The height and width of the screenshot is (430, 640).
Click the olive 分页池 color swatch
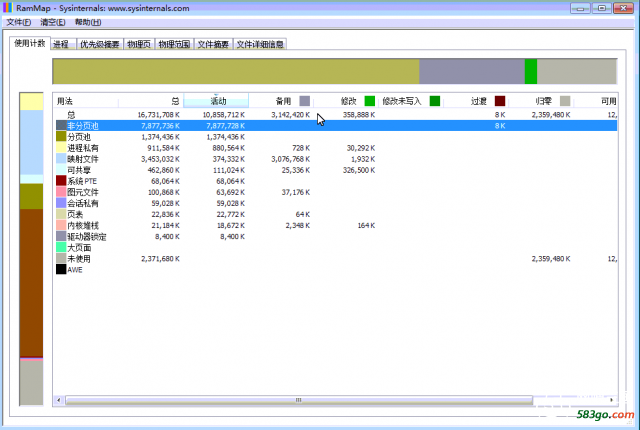(61, 136)
